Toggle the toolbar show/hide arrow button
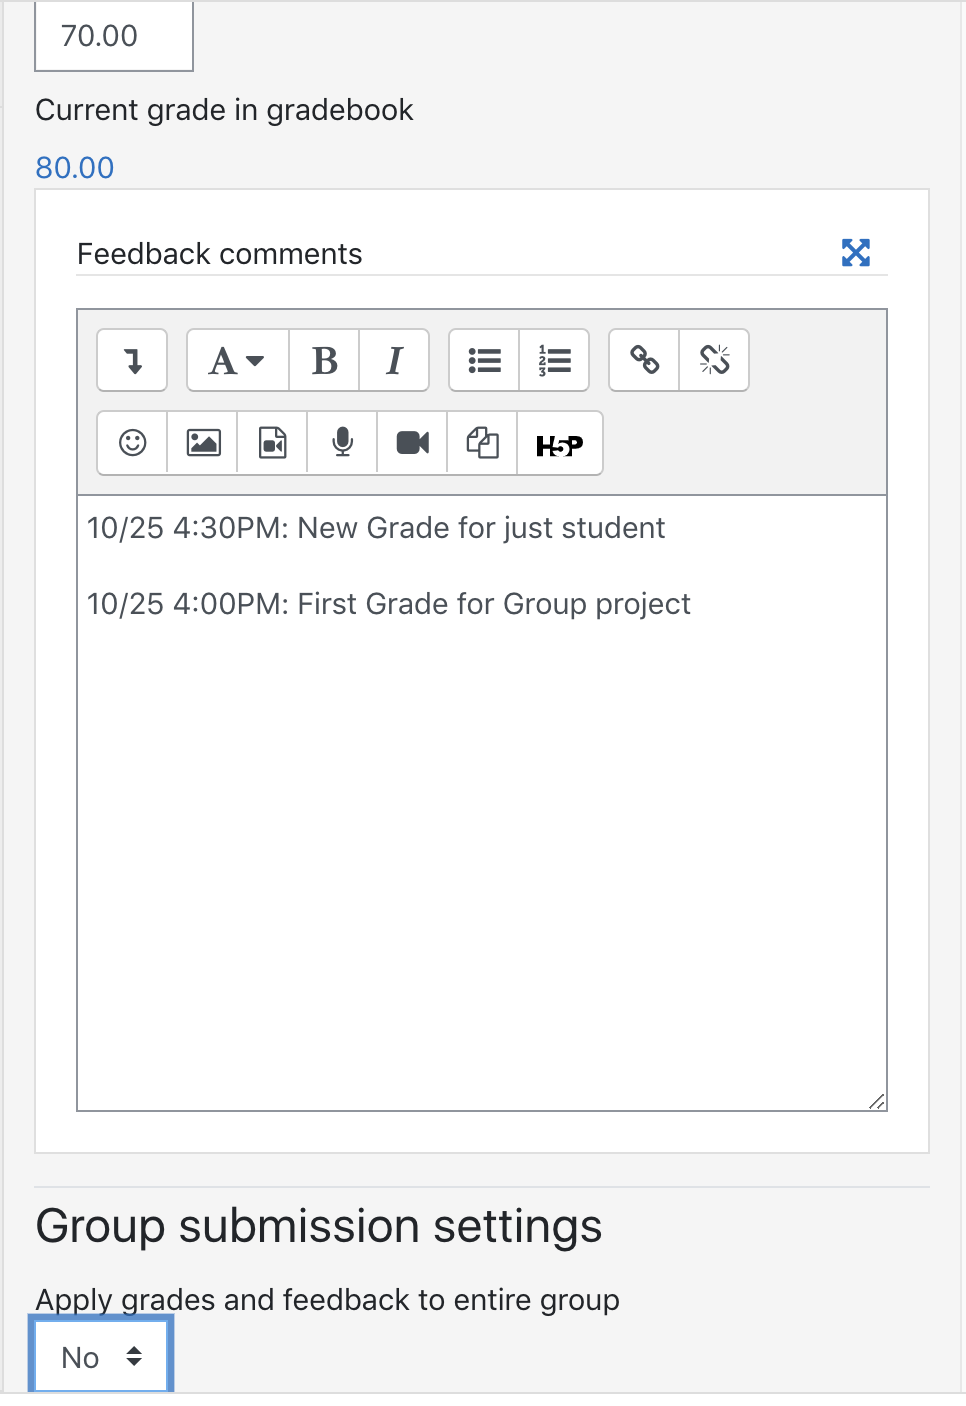The width and height of the screenshot is (966, 1406). (x=132, y=360)
